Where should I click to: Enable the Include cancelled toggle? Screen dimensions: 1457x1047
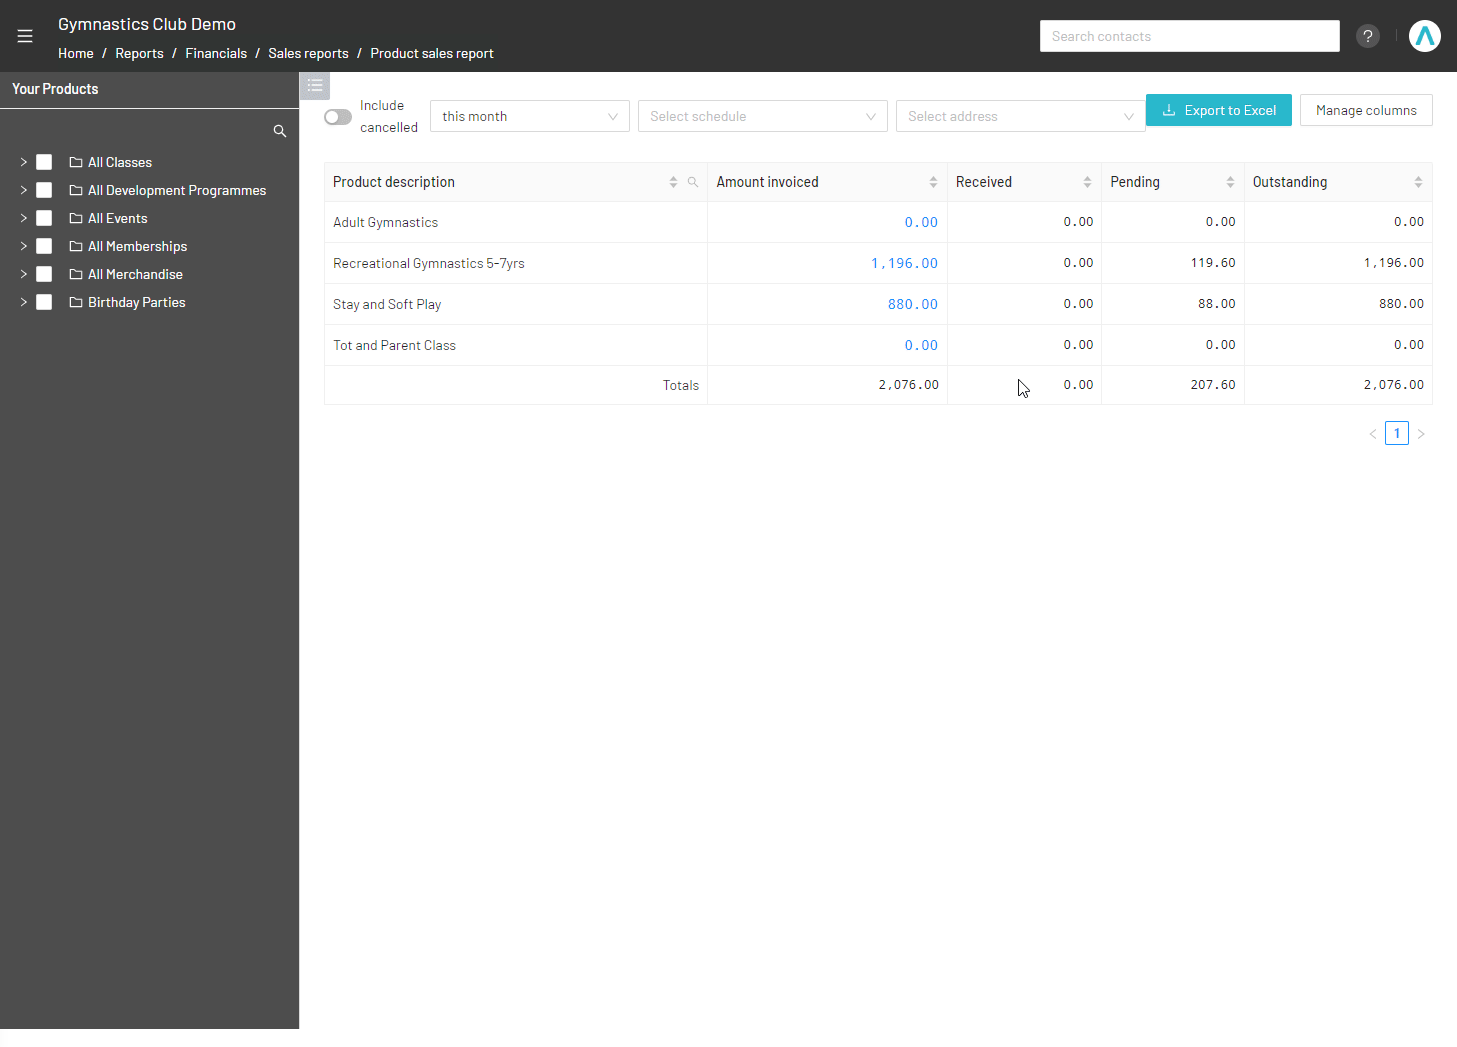[x=337, y=116]
